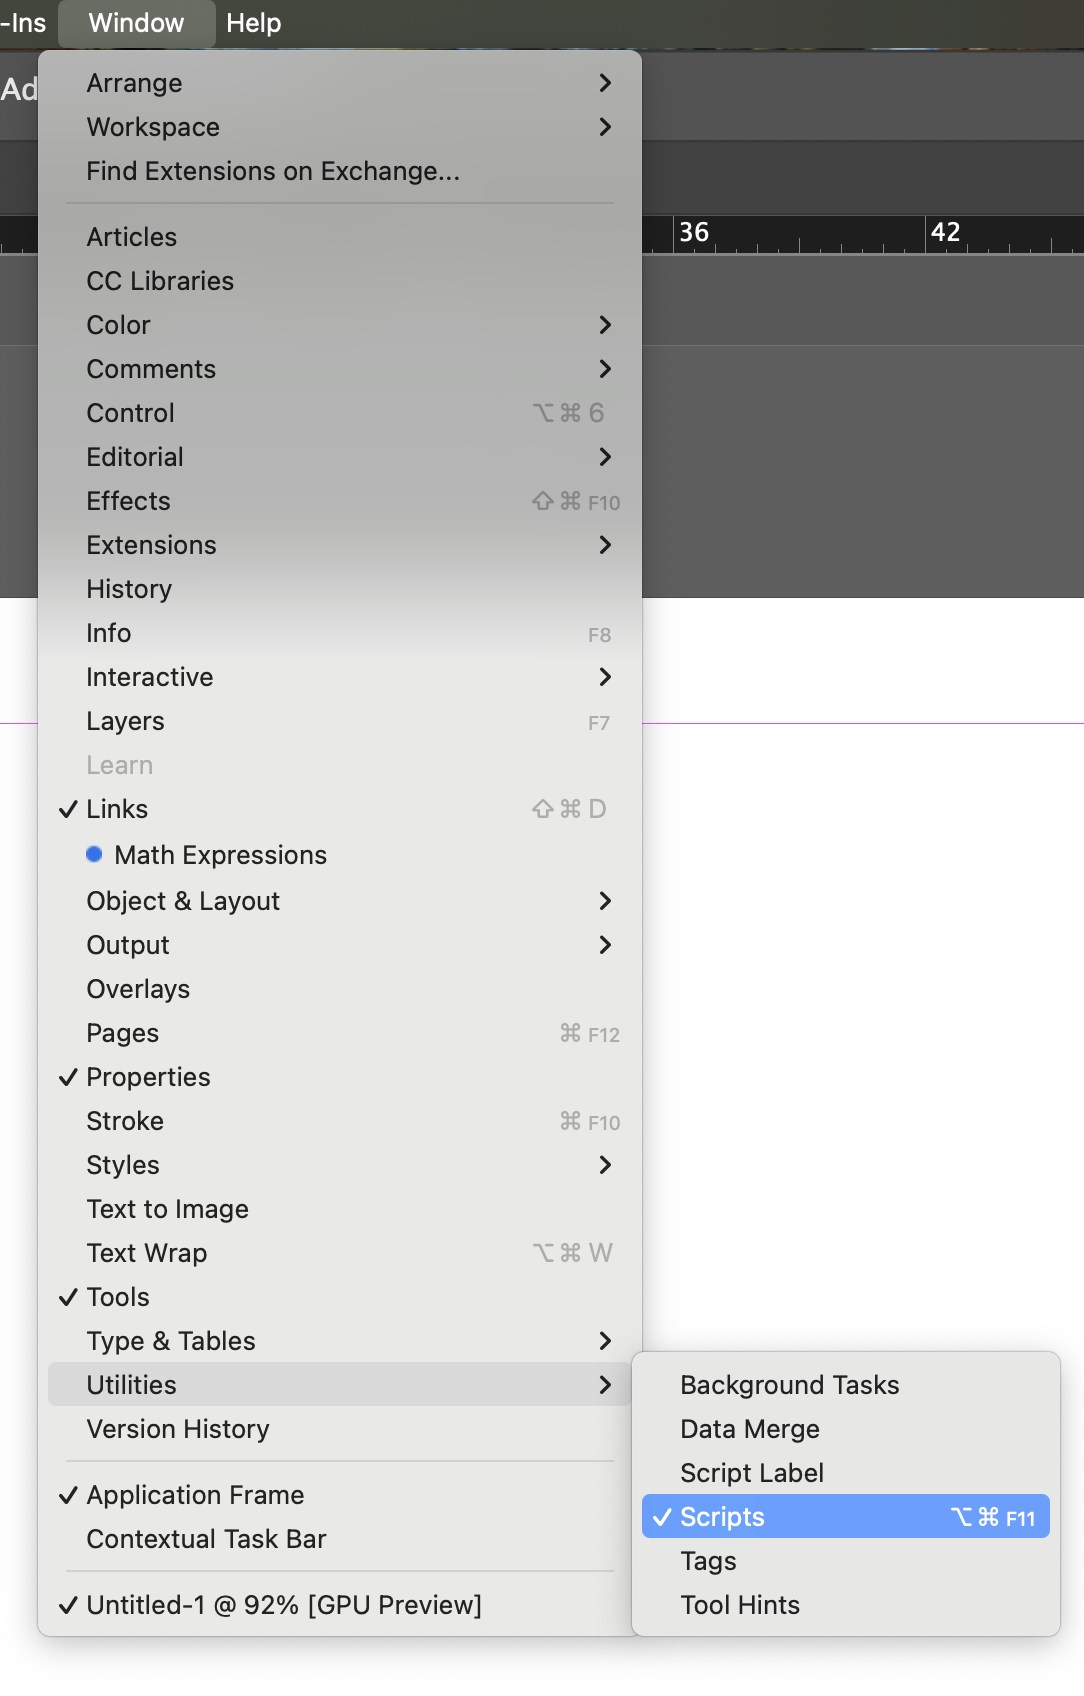Image resolution: width=1084 pixels, height=1696 pixels.
Task: Uncheck the Properties panel entry
Action: pyautogui.click(x=148, y=1077)
